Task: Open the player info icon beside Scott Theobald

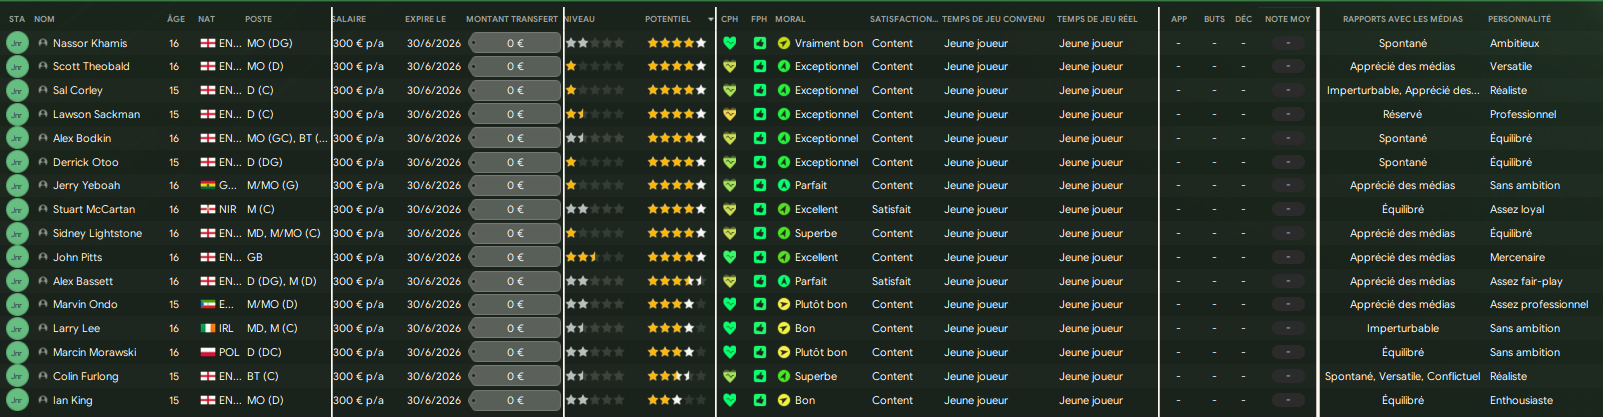Action: coord(43,67)
